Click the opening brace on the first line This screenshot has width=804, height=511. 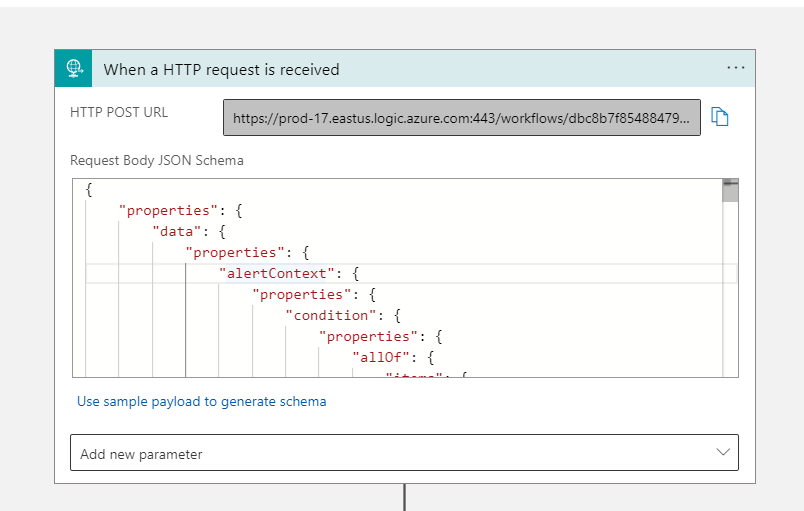89,189
